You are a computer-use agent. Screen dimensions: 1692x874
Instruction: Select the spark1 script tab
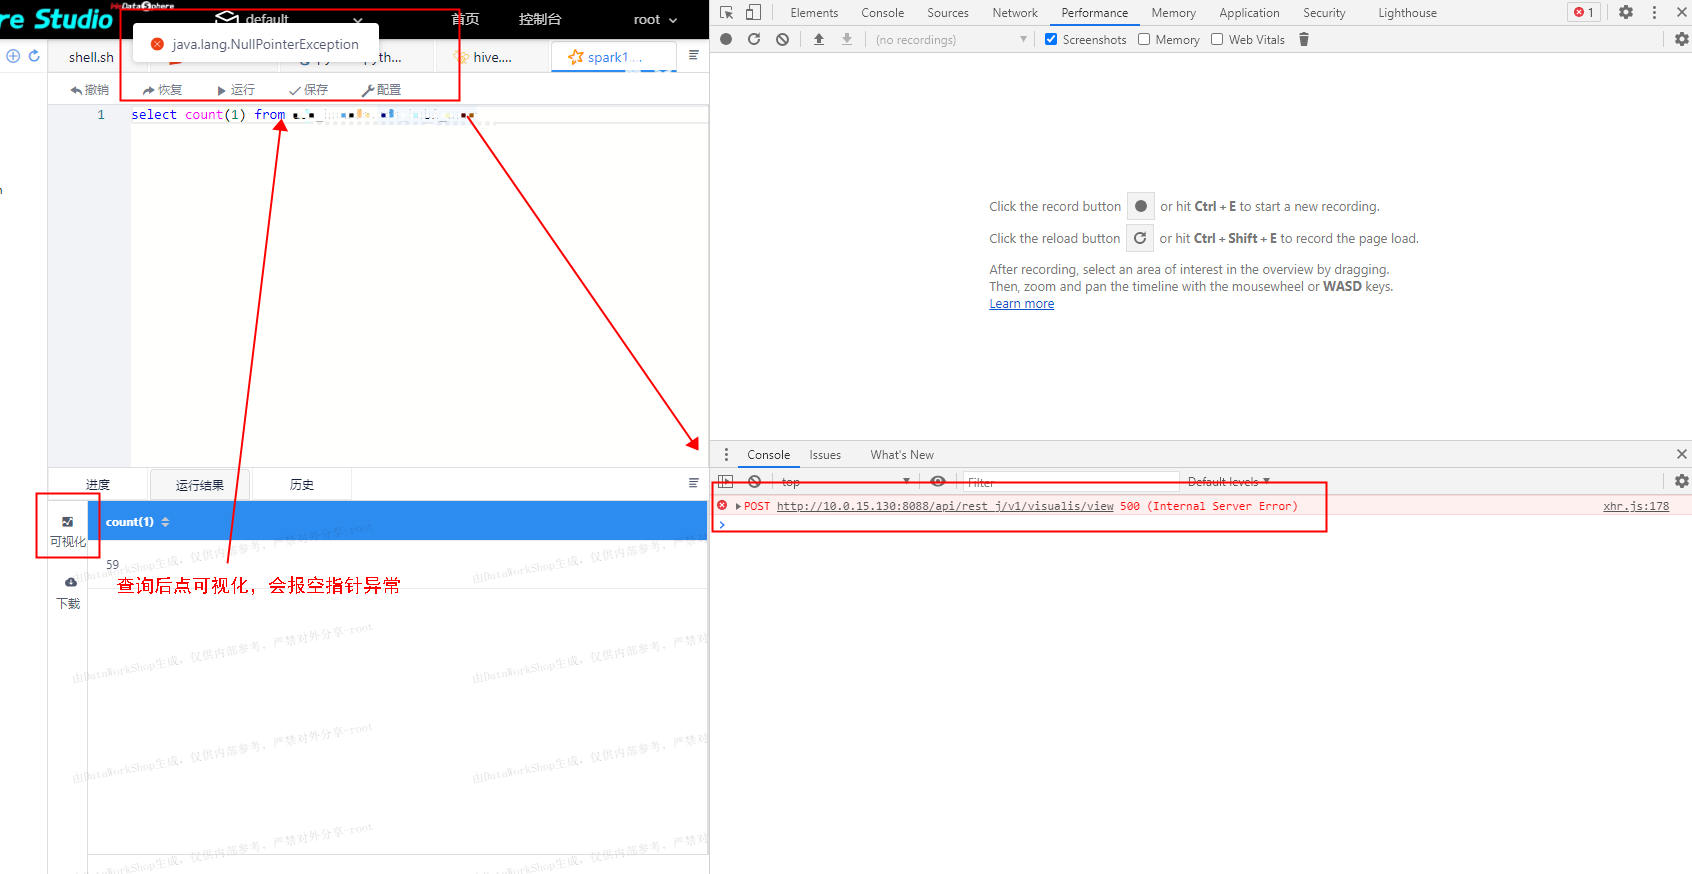pos(614,57)
